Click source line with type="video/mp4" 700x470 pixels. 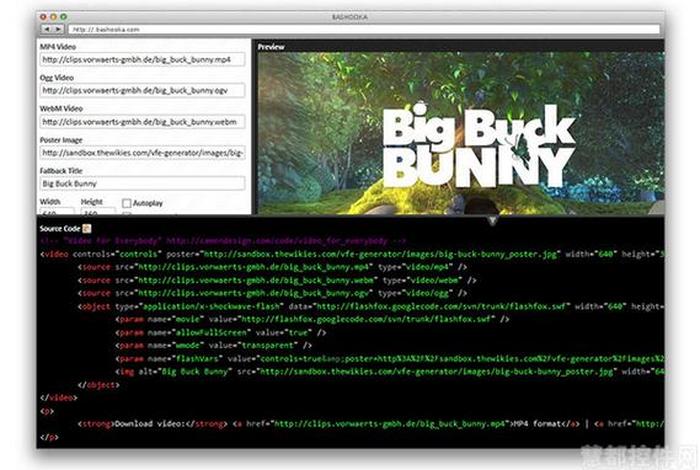point(272,267)
